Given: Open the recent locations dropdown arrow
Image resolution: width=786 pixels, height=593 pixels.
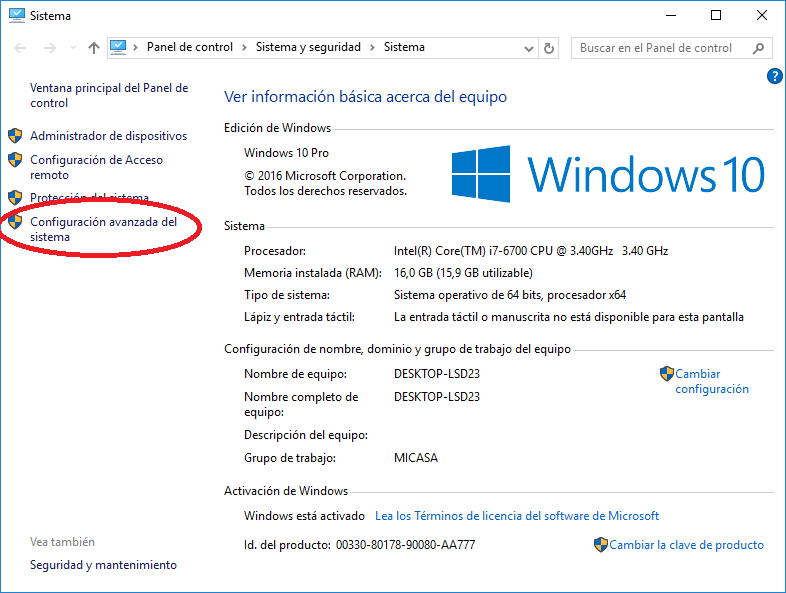Looking at the screenshot, I should (x=73, y=48).
